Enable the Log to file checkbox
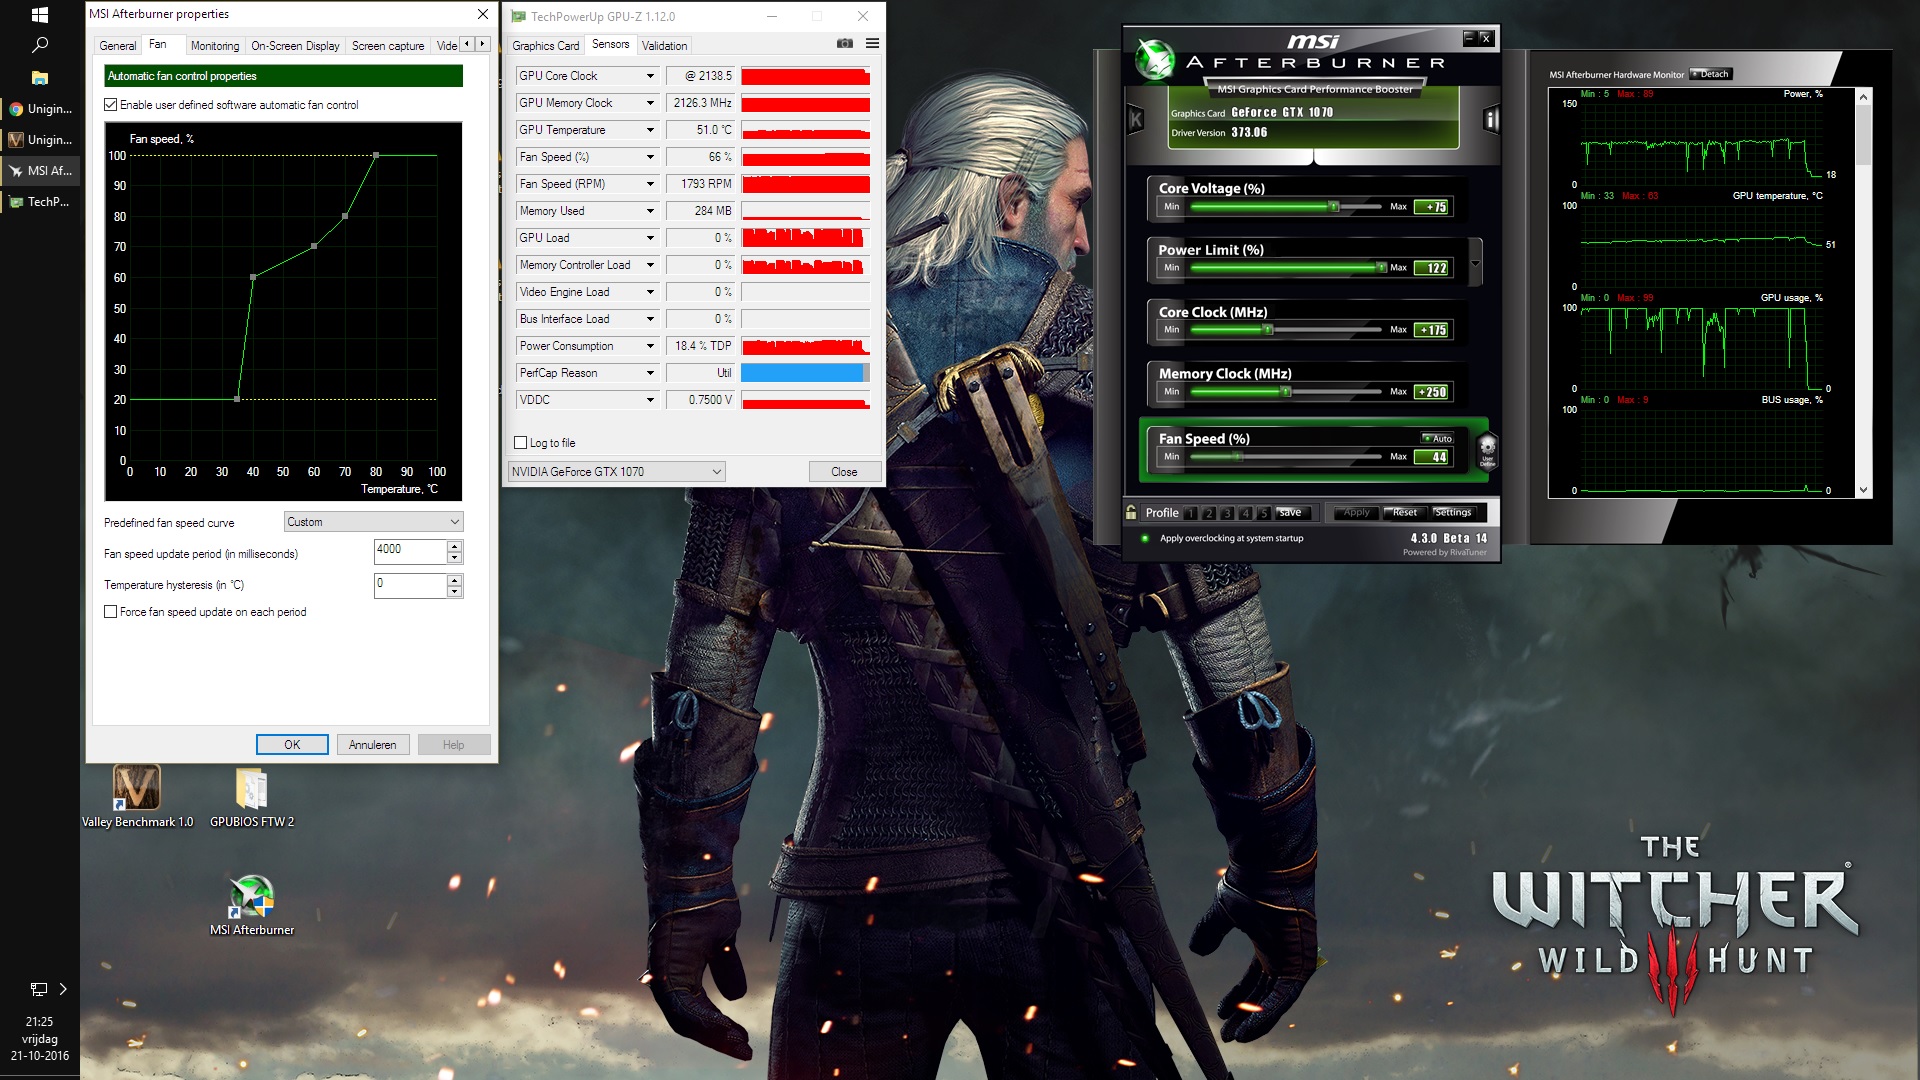Screen dimensions: 1920x1080 point(520,443)
